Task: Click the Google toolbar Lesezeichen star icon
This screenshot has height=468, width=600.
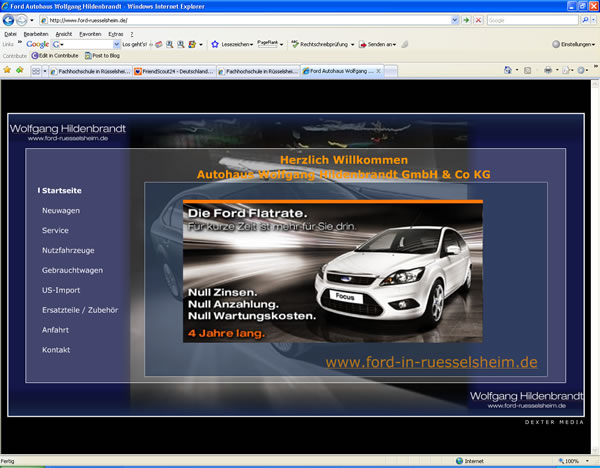Action: [x=215, y=44]
